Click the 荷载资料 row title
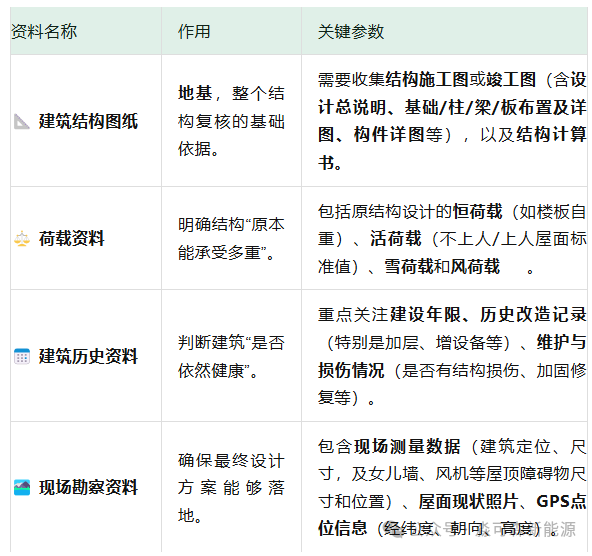Image resolution: width=592 pixels, height=556 pixels. coord(72,239)
